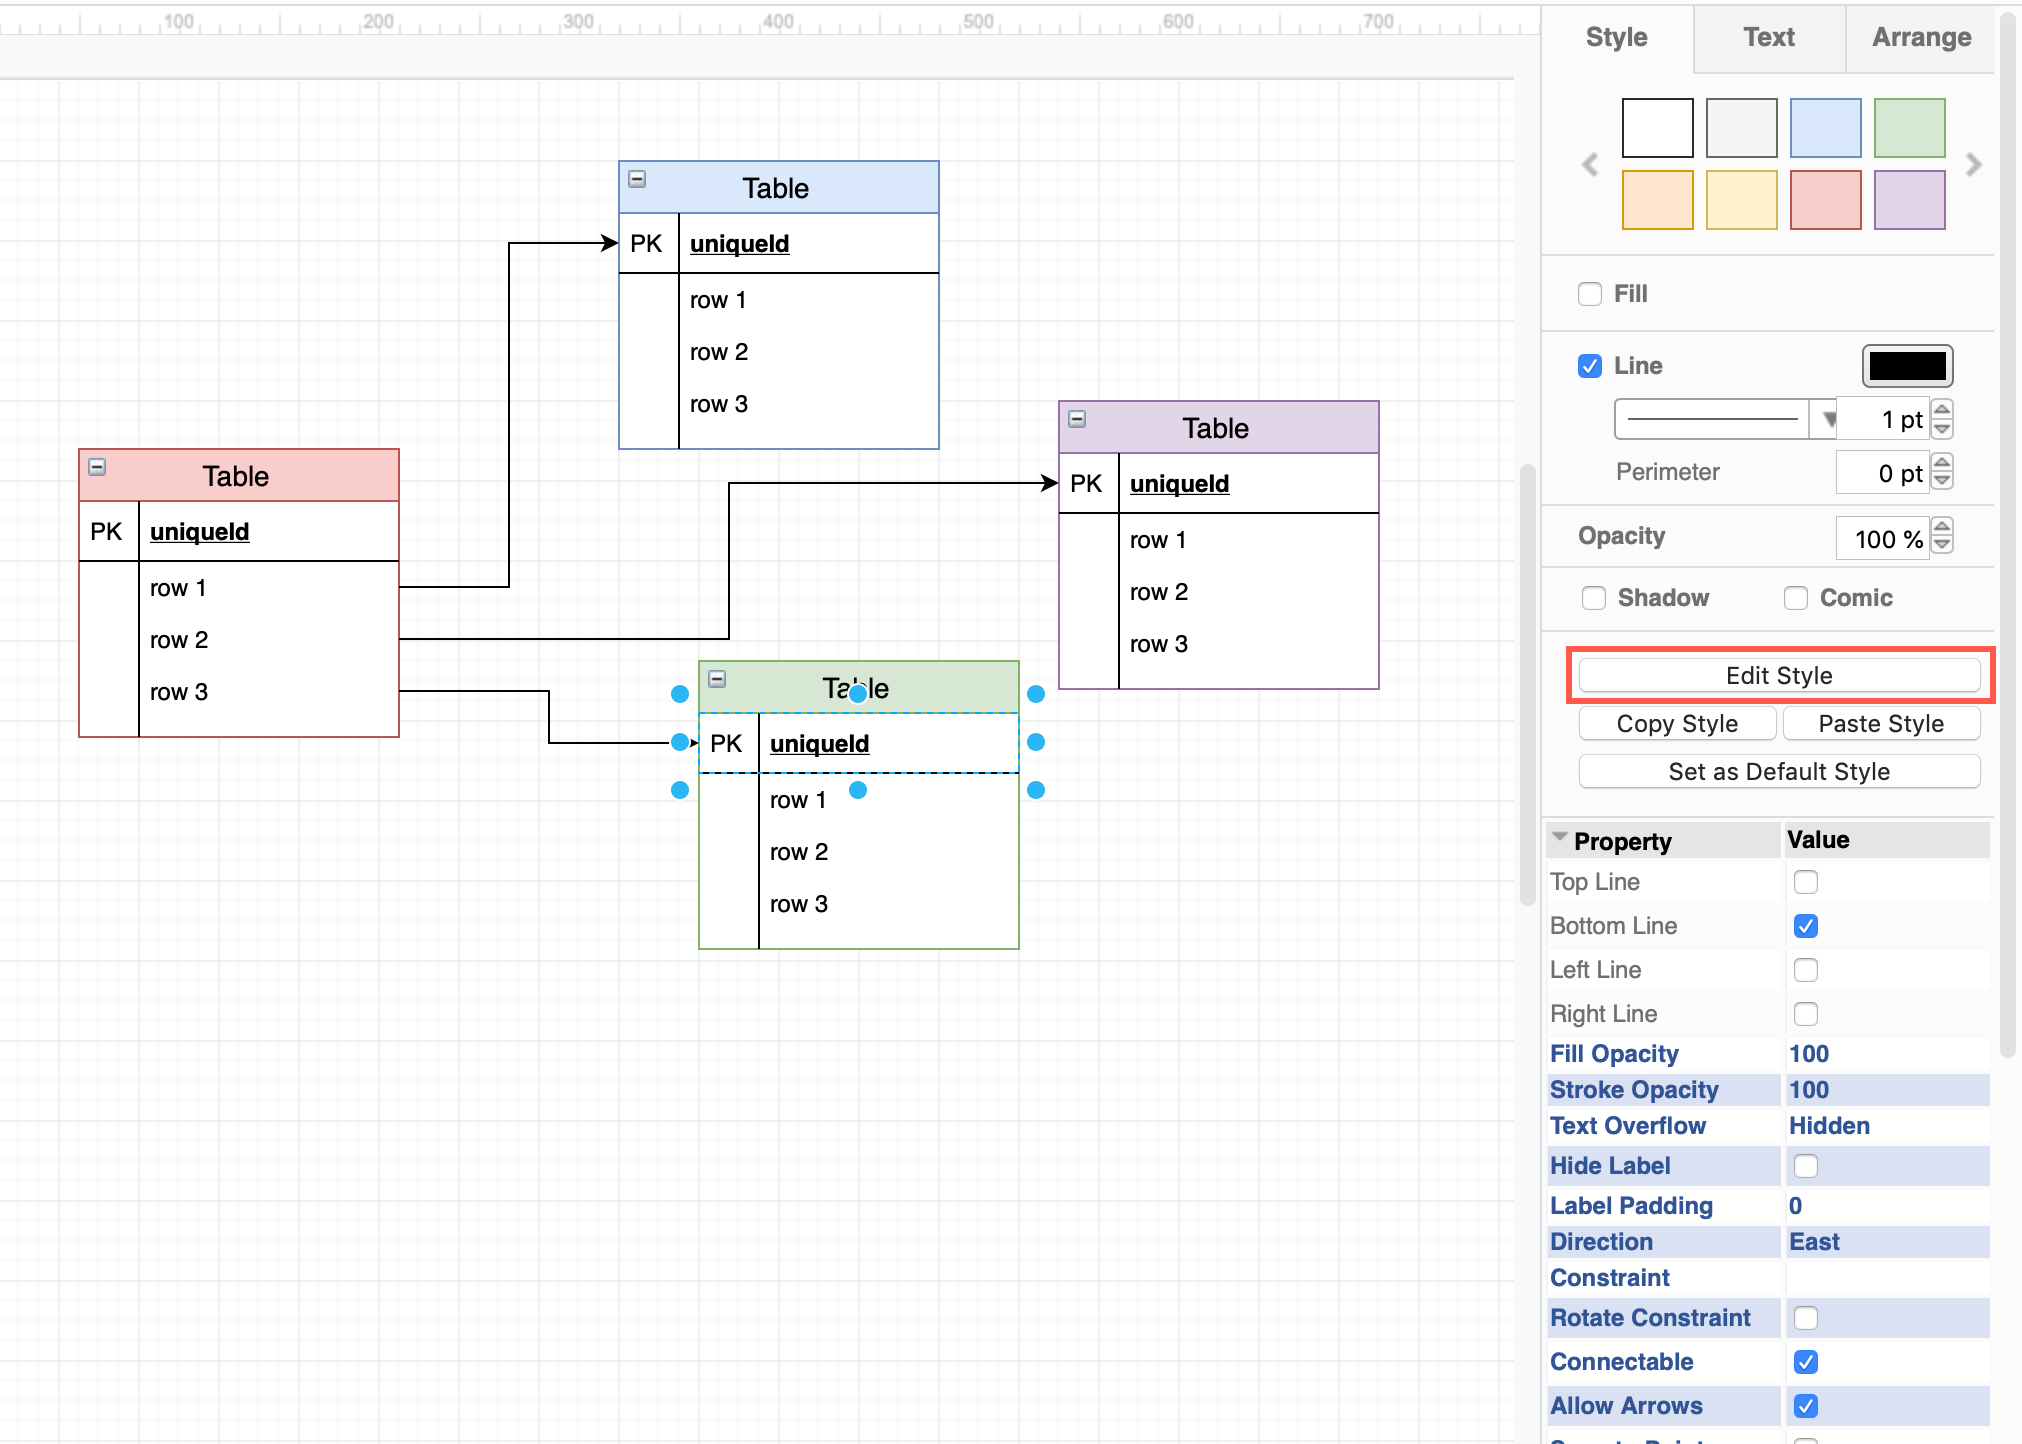Switch to the Text tab

1768,38
